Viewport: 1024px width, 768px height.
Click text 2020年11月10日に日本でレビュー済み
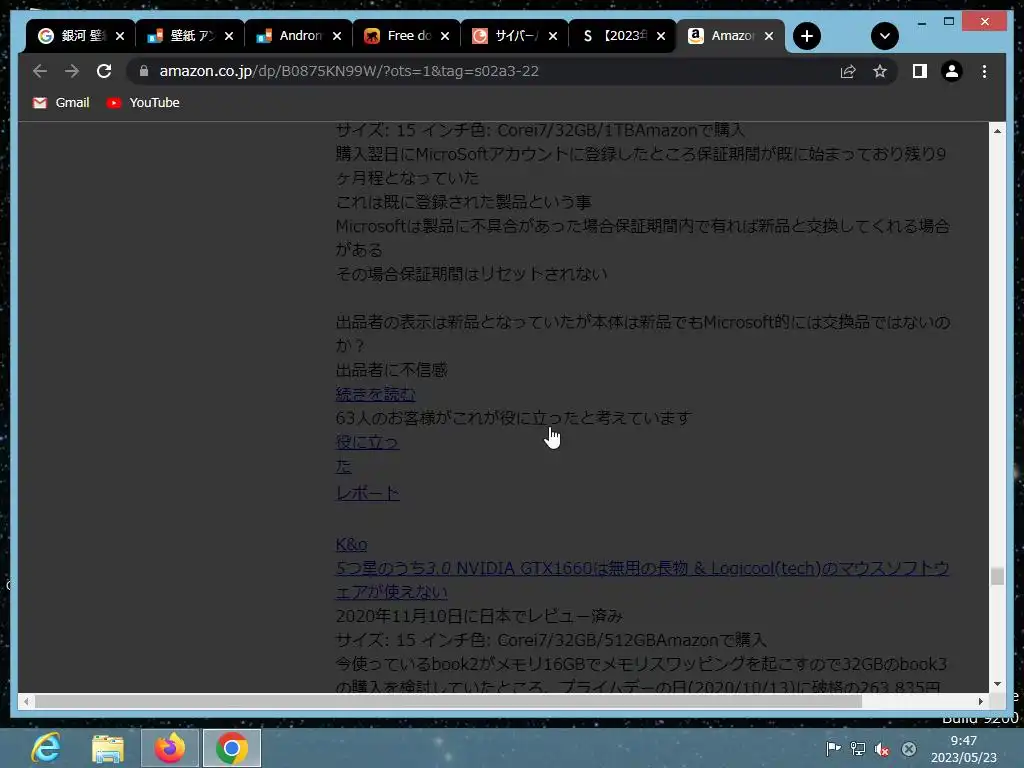click(479, 616)
